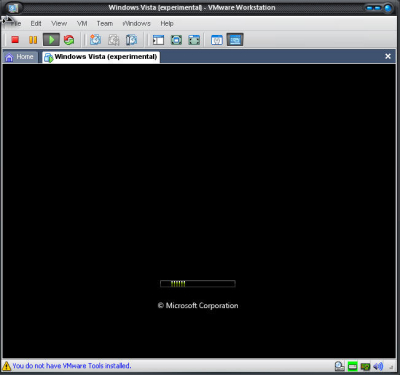Suspend the virtual machine with pause icon
Screen dimensions: 400x375
click(33, 40)
